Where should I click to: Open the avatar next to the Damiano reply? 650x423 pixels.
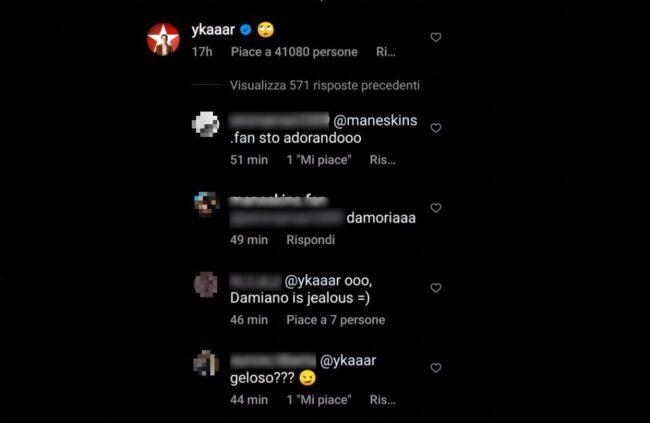(206, 284)
